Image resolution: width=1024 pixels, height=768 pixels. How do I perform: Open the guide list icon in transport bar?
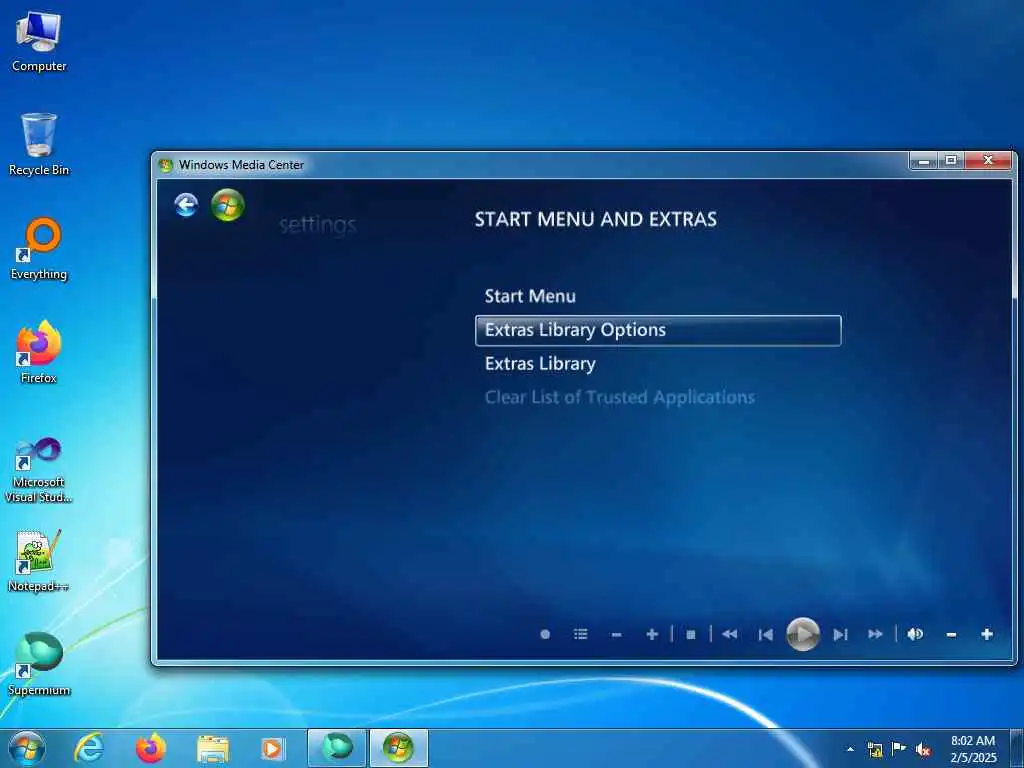[581, 634]
